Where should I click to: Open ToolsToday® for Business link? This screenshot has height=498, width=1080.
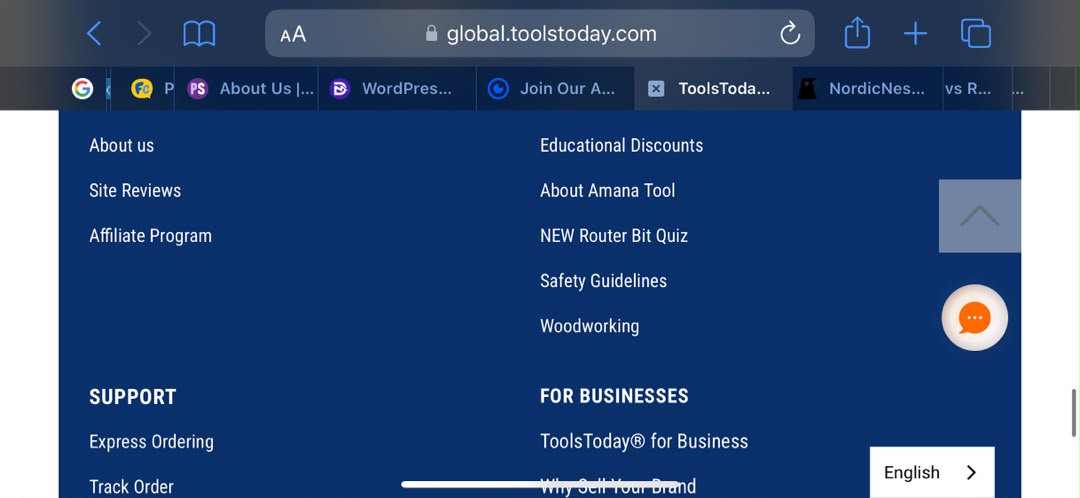point(644,441)
